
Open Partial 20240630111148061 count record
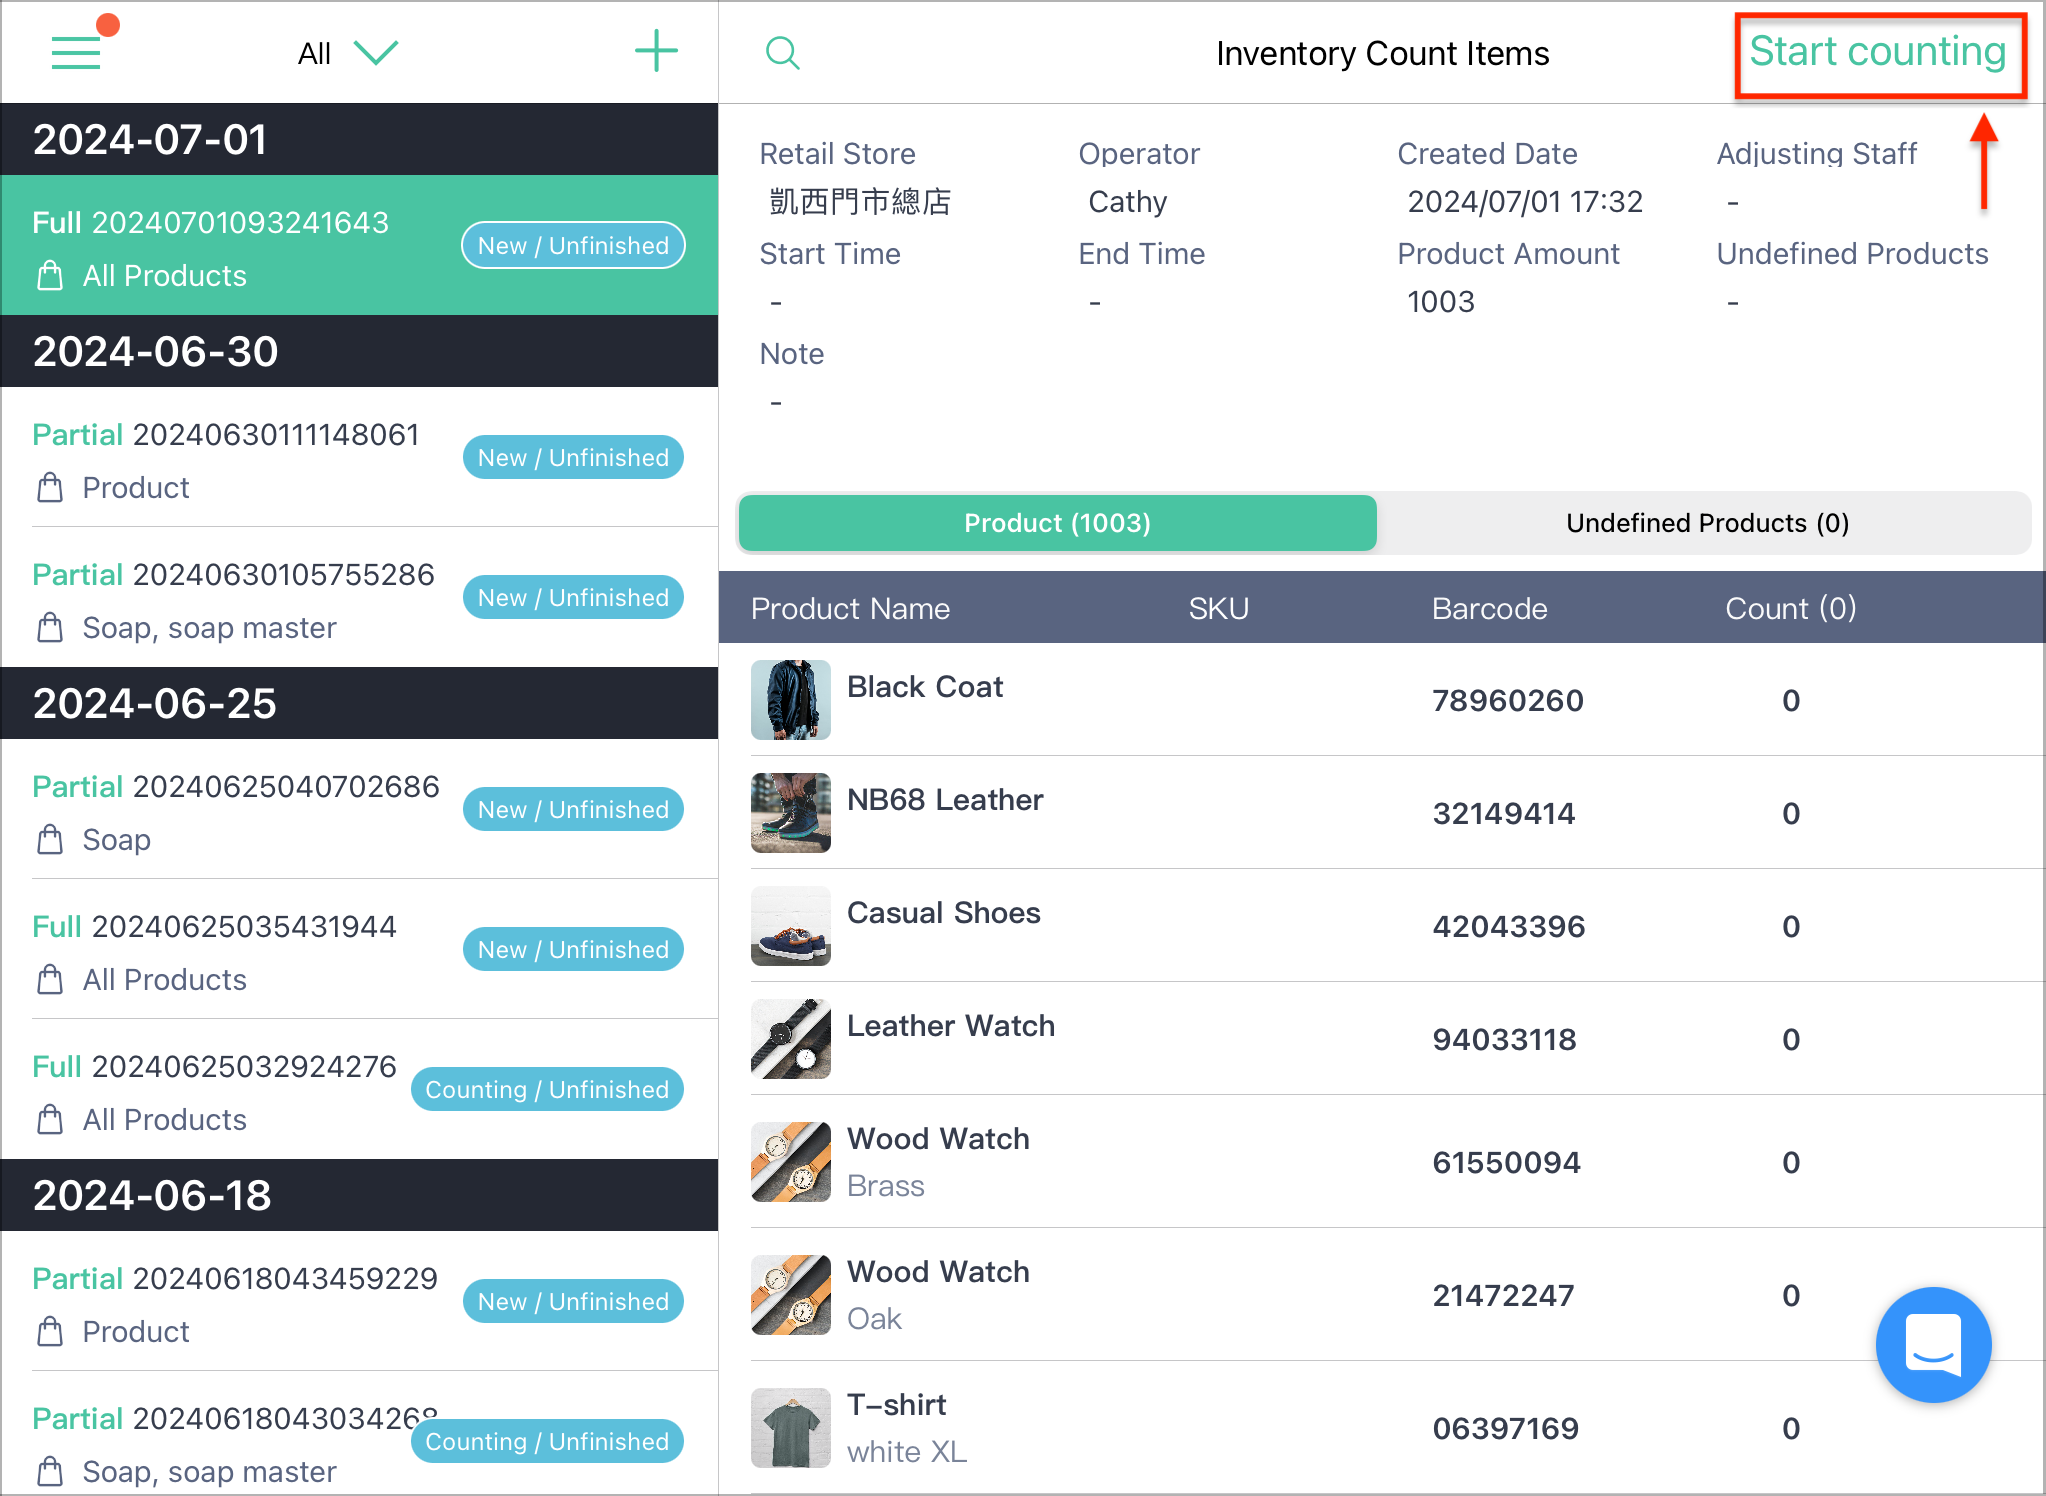click(359, 457)
